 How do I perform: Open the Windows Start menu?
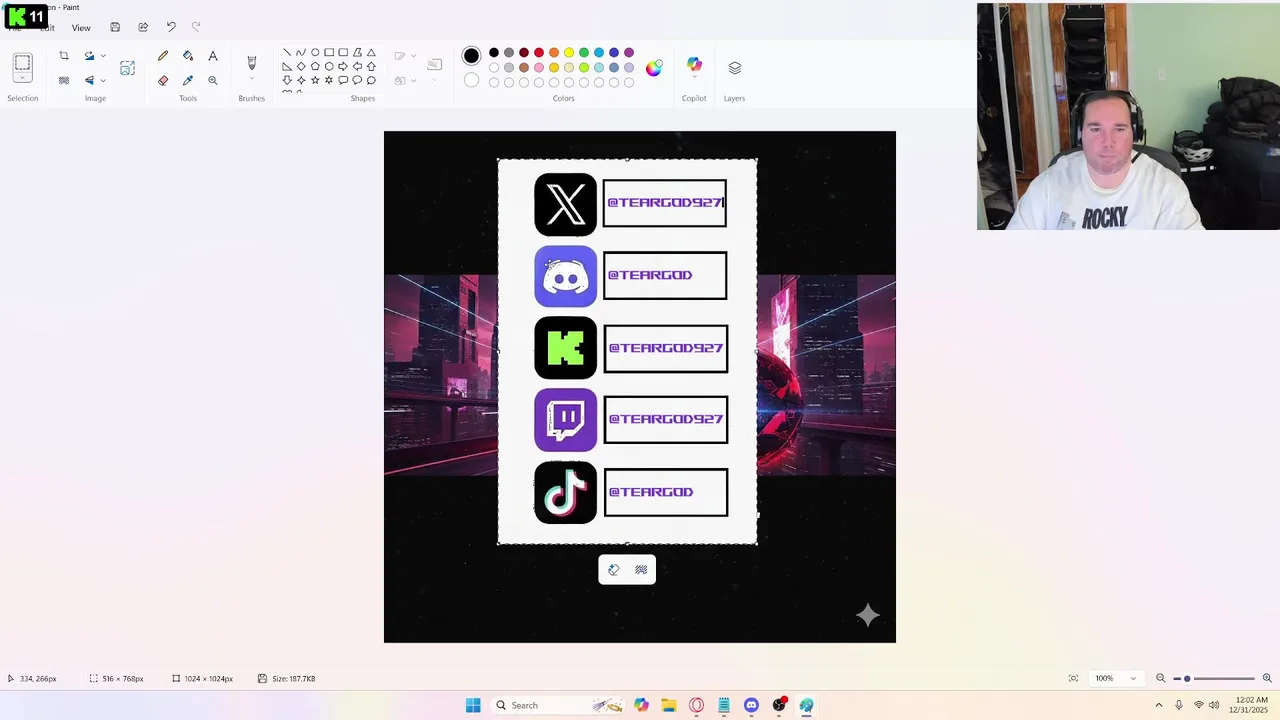[473, 705]
